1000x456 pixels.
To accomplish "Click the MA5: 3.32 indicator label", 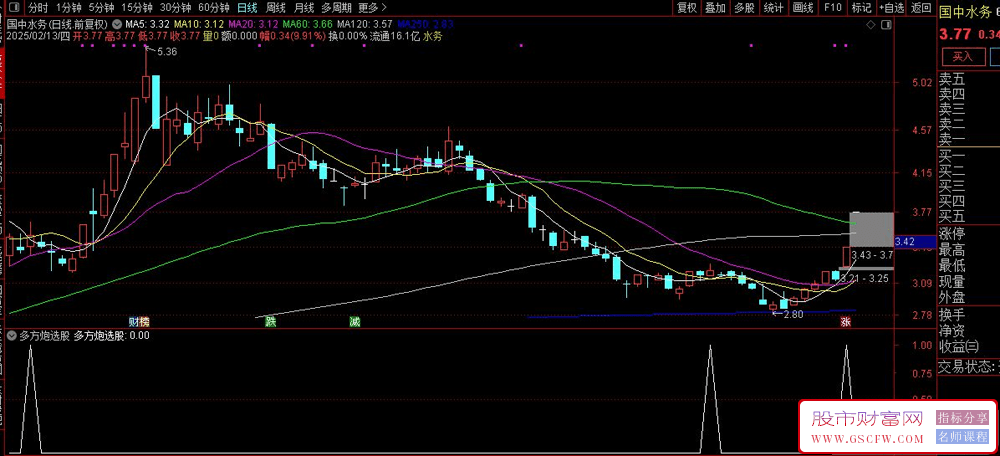I will (149, 25).
